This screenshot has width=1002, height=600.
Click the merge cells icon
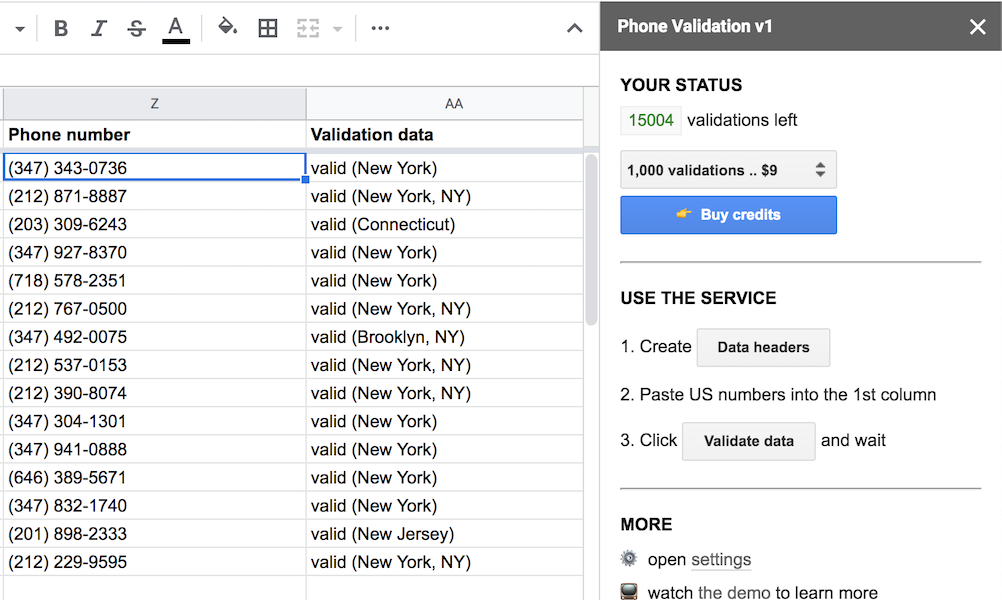(307, 27)
